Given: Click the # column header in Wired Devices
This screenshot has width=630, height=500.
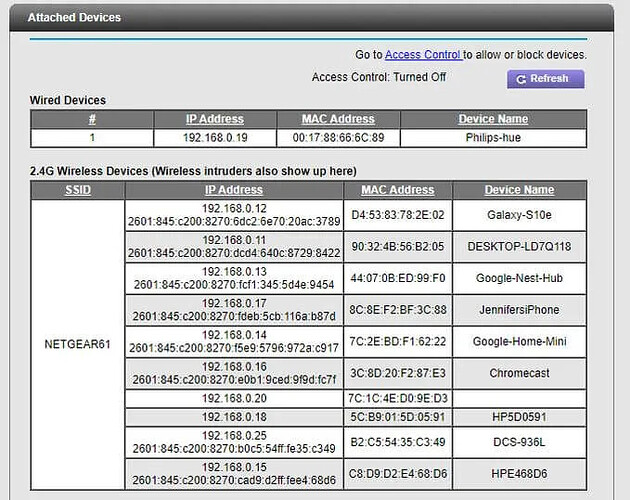Looking at the screenshot, I should tap(92, 119).
